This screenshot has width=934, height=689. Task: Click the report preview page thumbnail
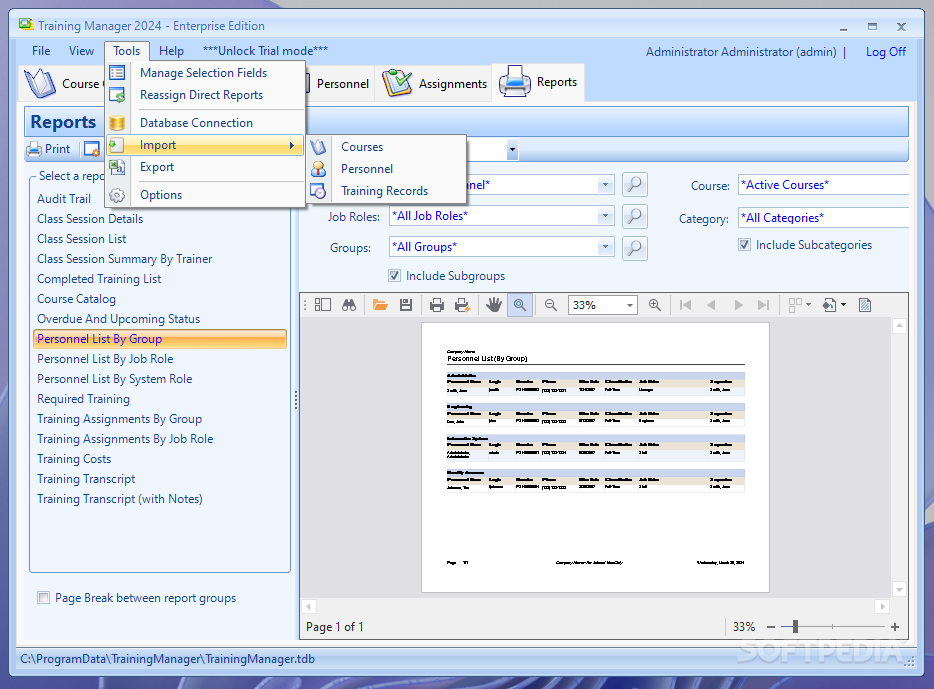[595, 457]
